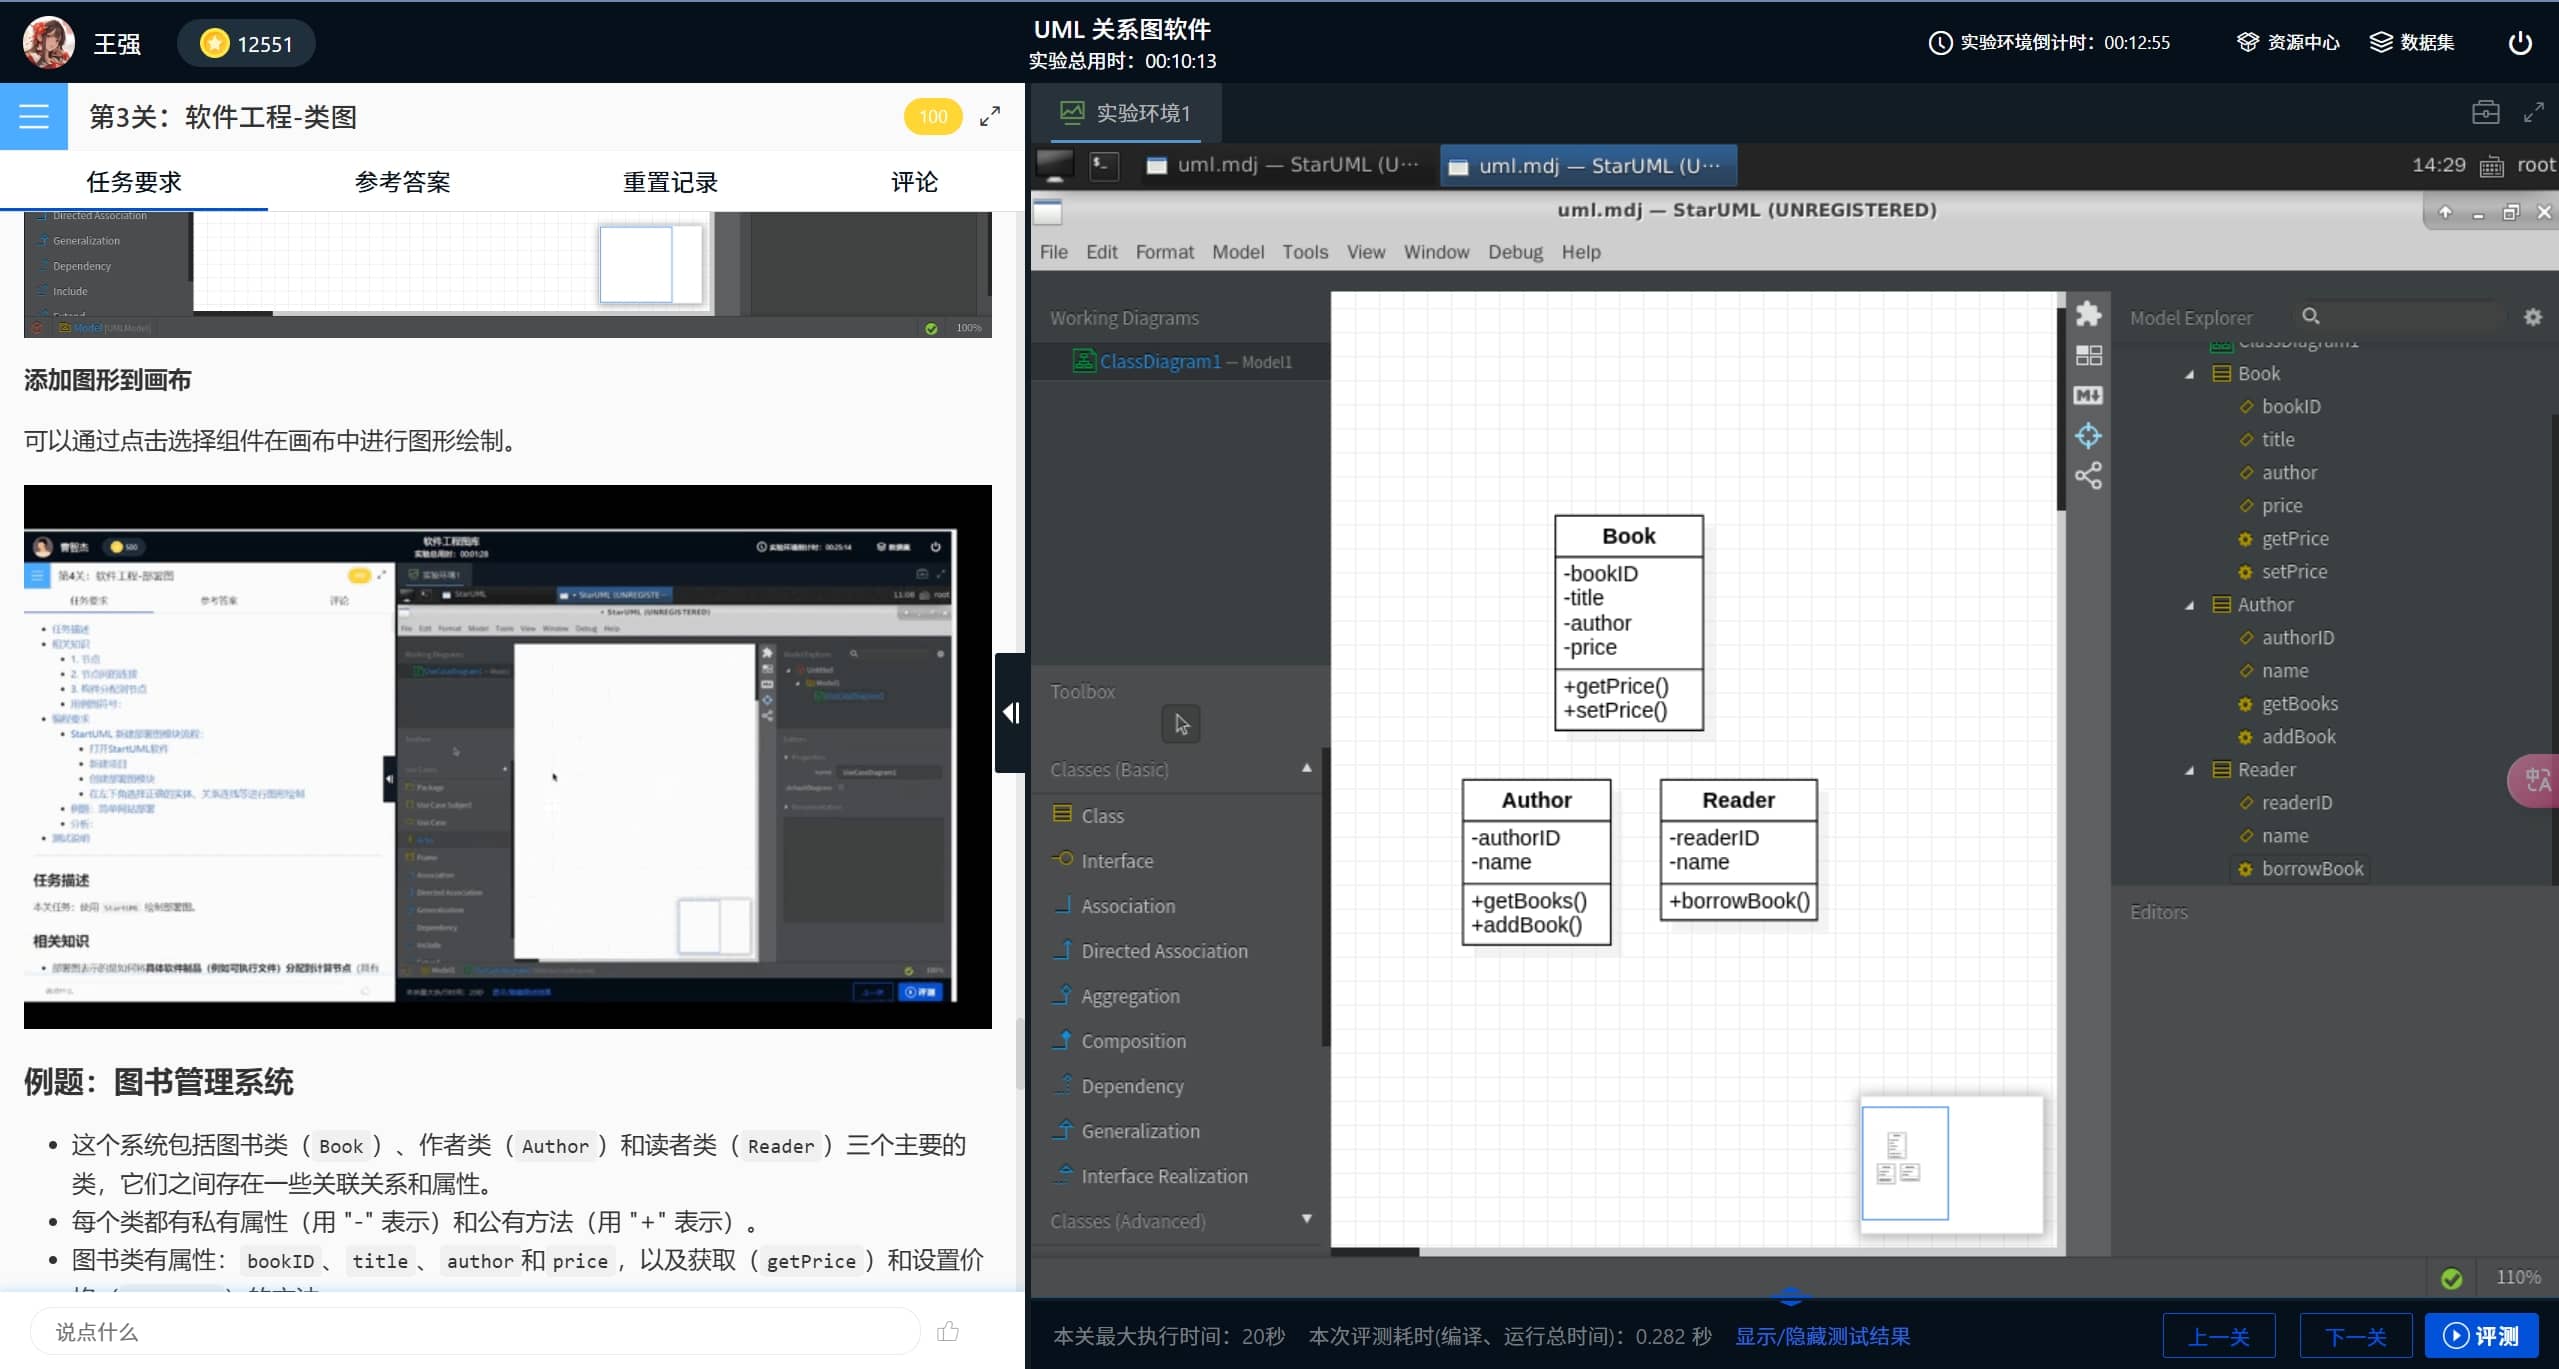Switch to the second uml.mdj StarUML taskbar window
2559x1369 pixels.
[1588, 165]
